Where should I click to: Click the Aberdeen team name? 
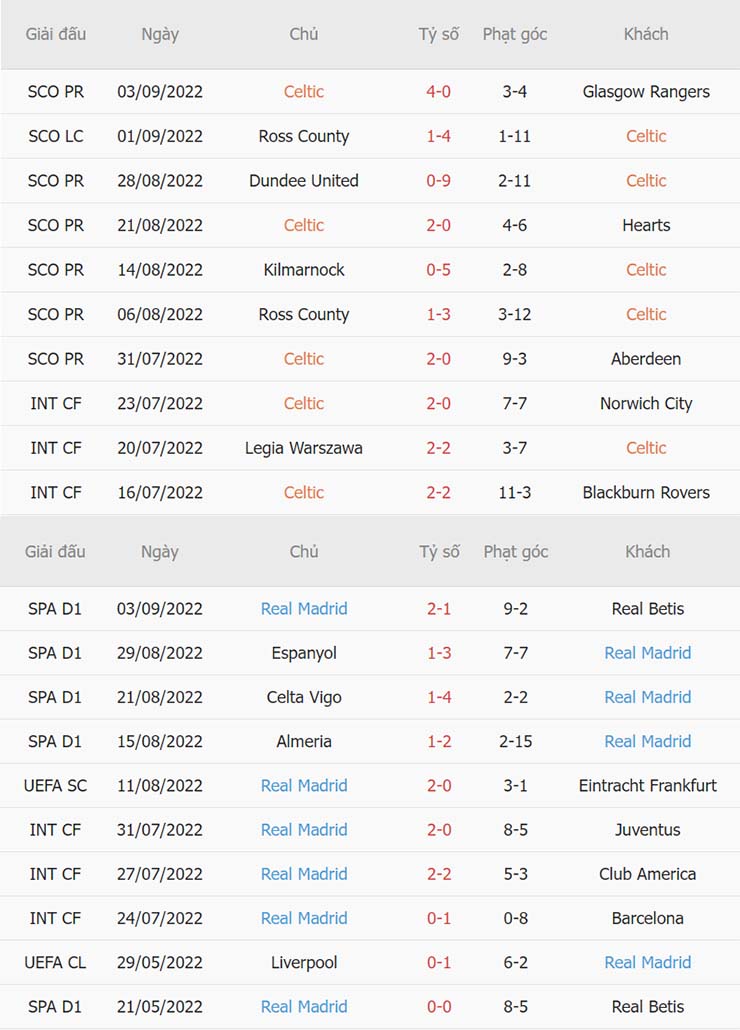click(x=646, y=359)
